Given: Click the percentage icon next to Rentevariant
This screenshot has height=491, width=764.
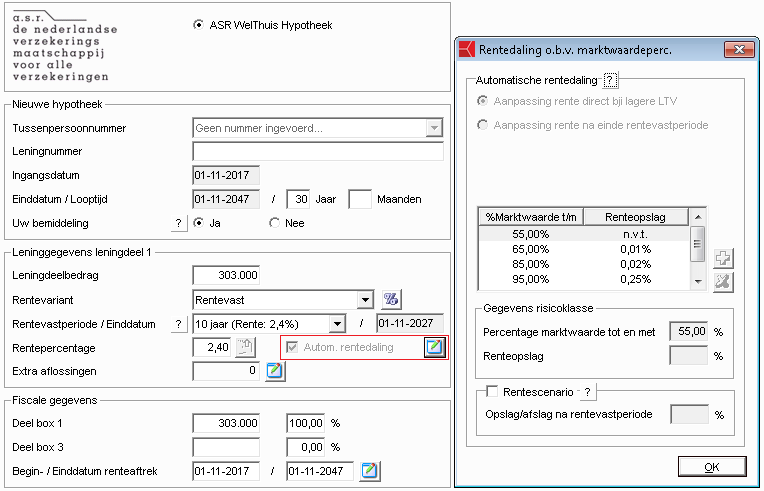Looking at the screenshot, I should pos(391,300).
